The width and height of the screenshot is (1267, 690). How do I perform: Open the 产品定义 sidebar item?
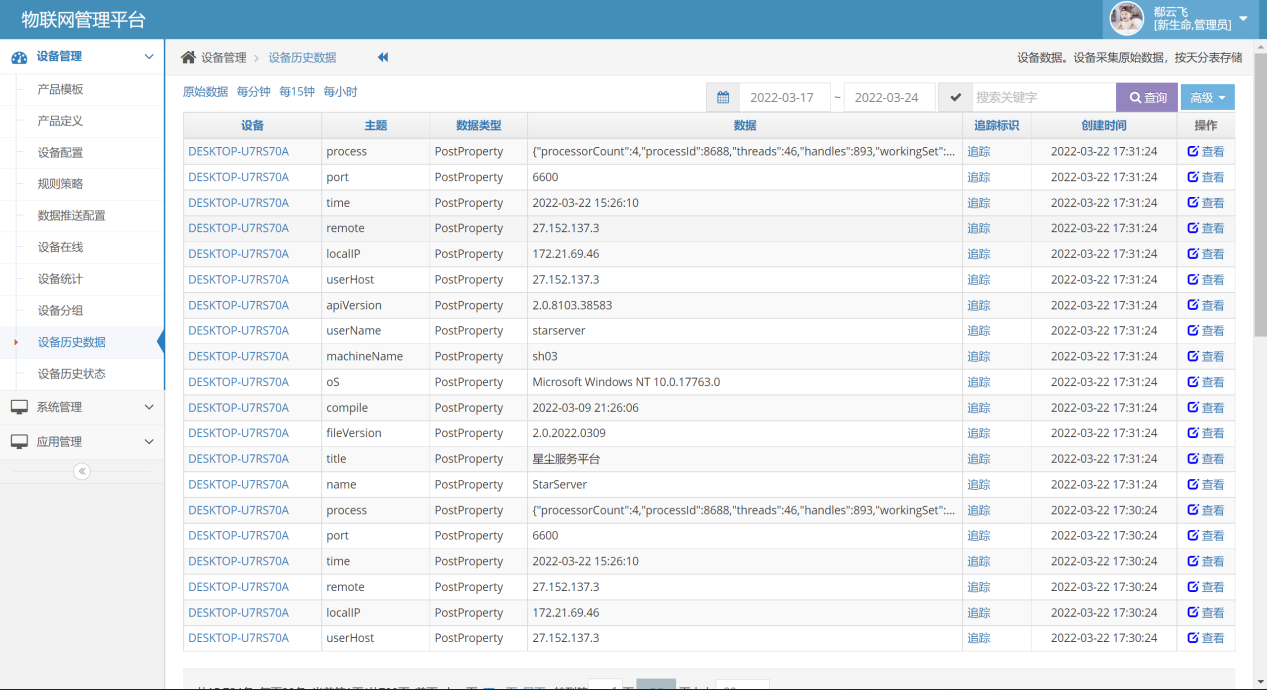[60, 121]
